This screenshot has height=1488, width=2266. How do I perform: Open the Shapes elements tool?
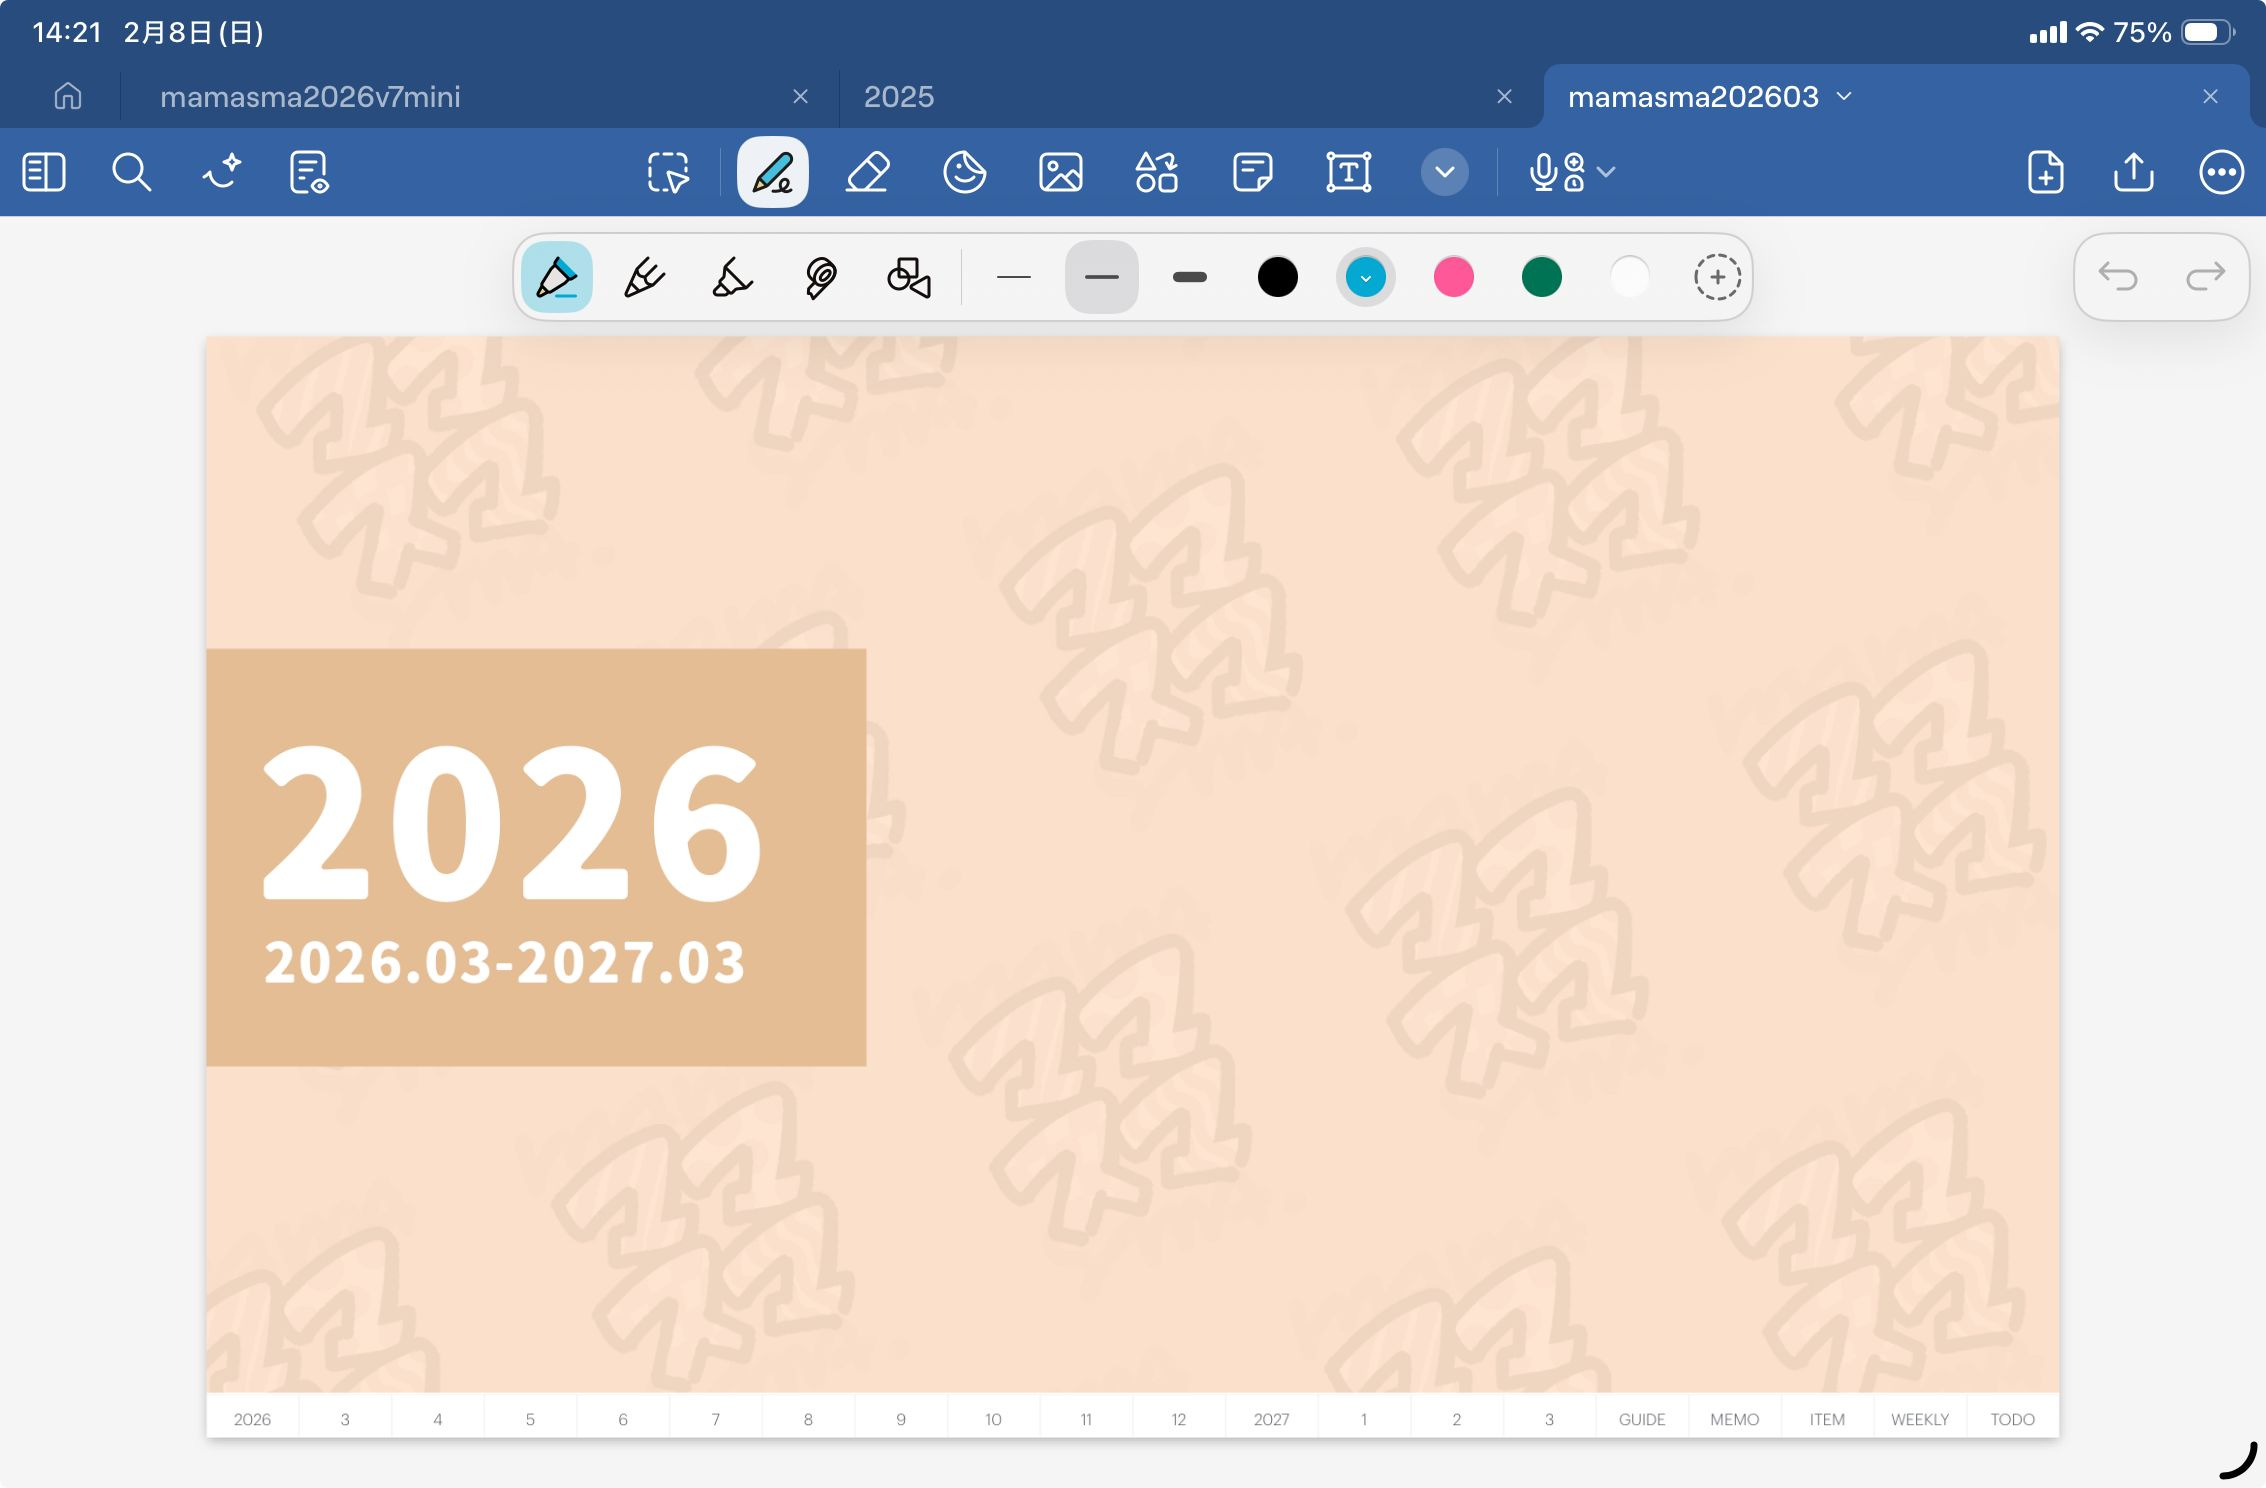pos(1156,172)
